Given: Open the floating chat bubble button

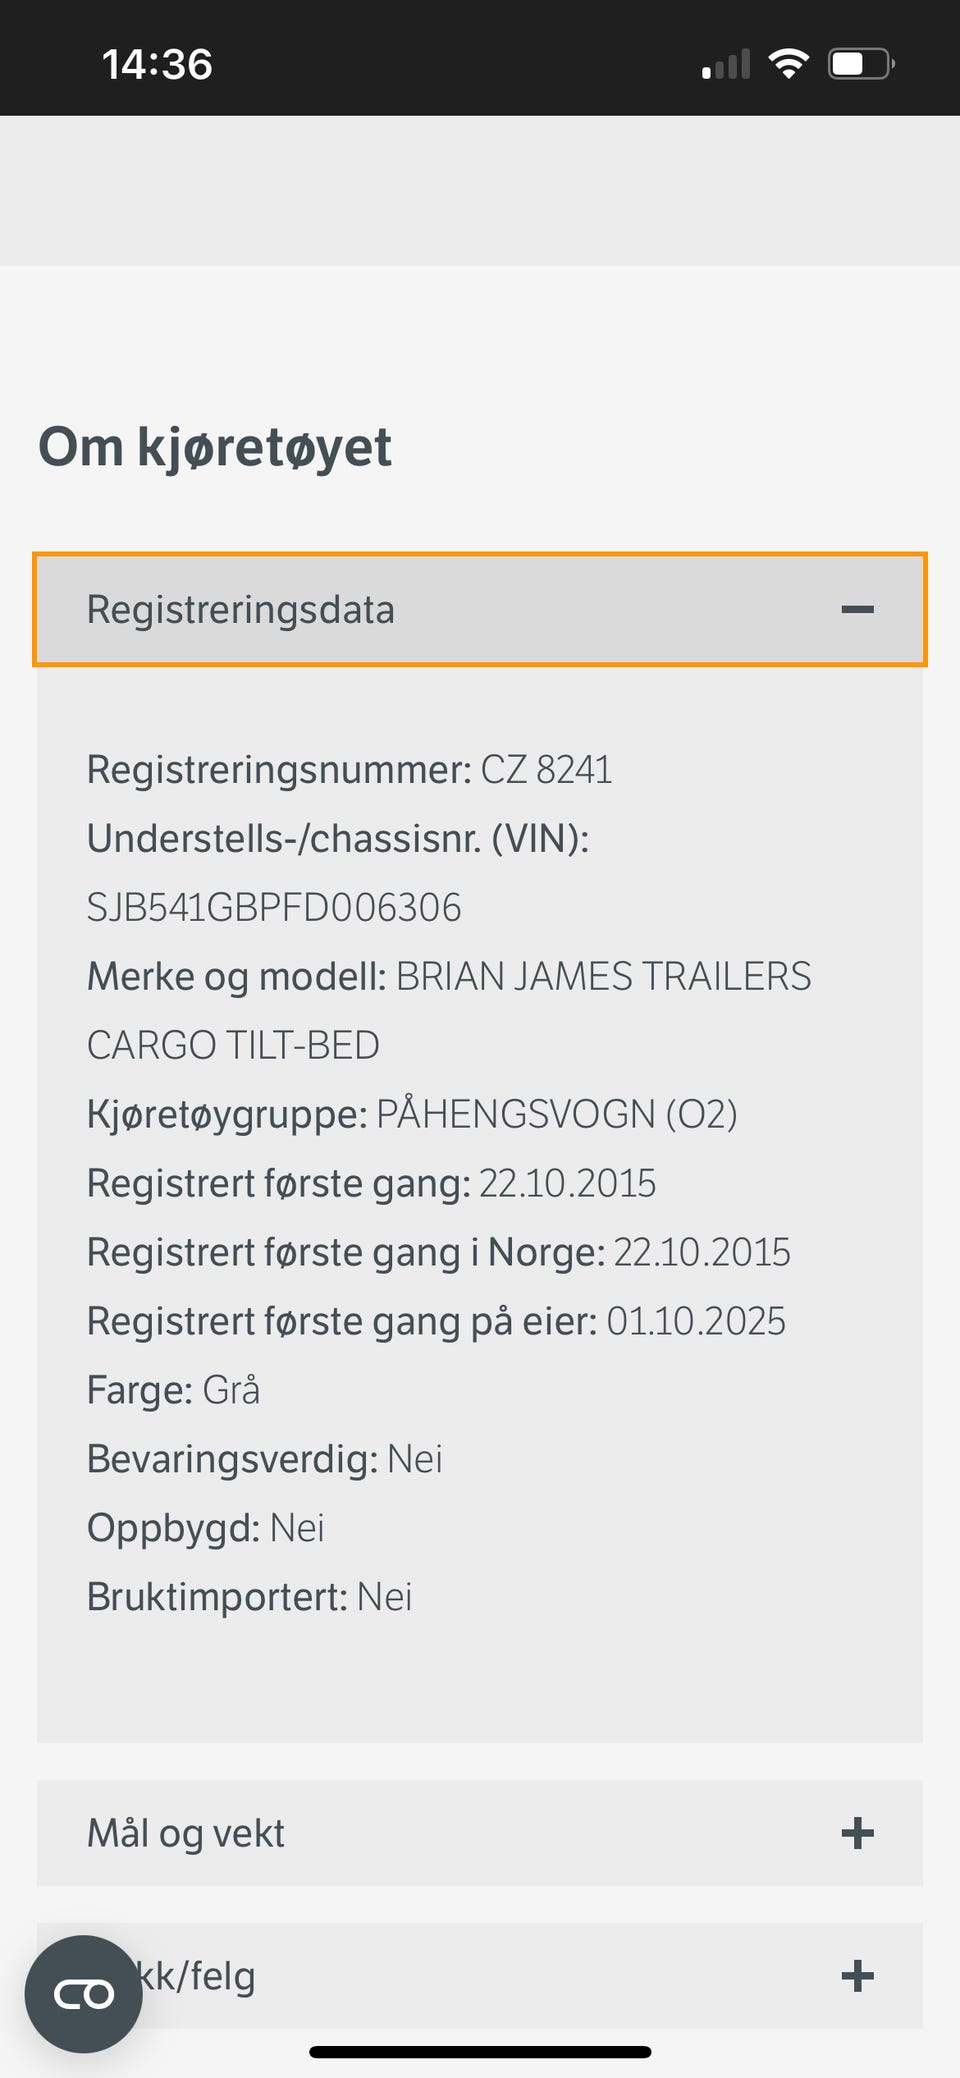Looking at the screenshot, I should (84, 1994).
